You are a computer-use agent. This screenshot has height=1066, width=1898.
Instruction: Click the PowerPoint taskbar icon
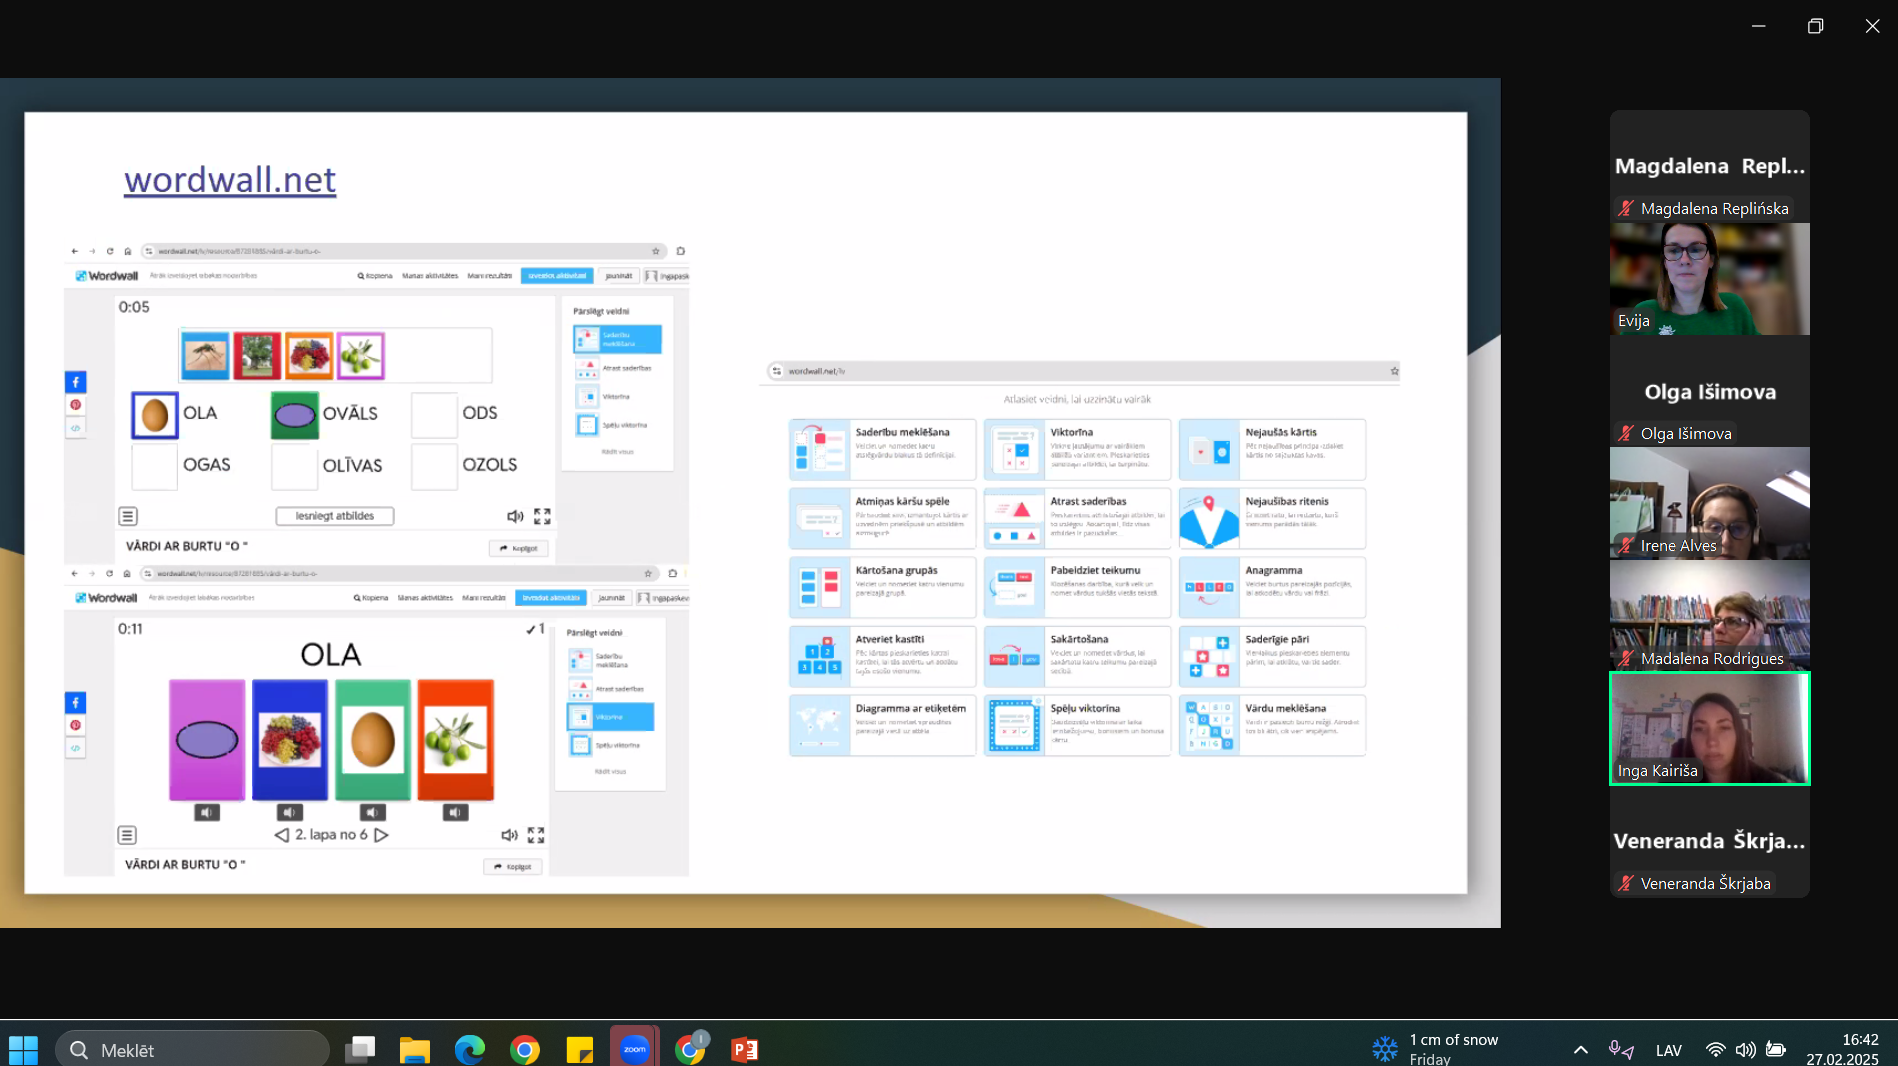[x=744, y=1049]
